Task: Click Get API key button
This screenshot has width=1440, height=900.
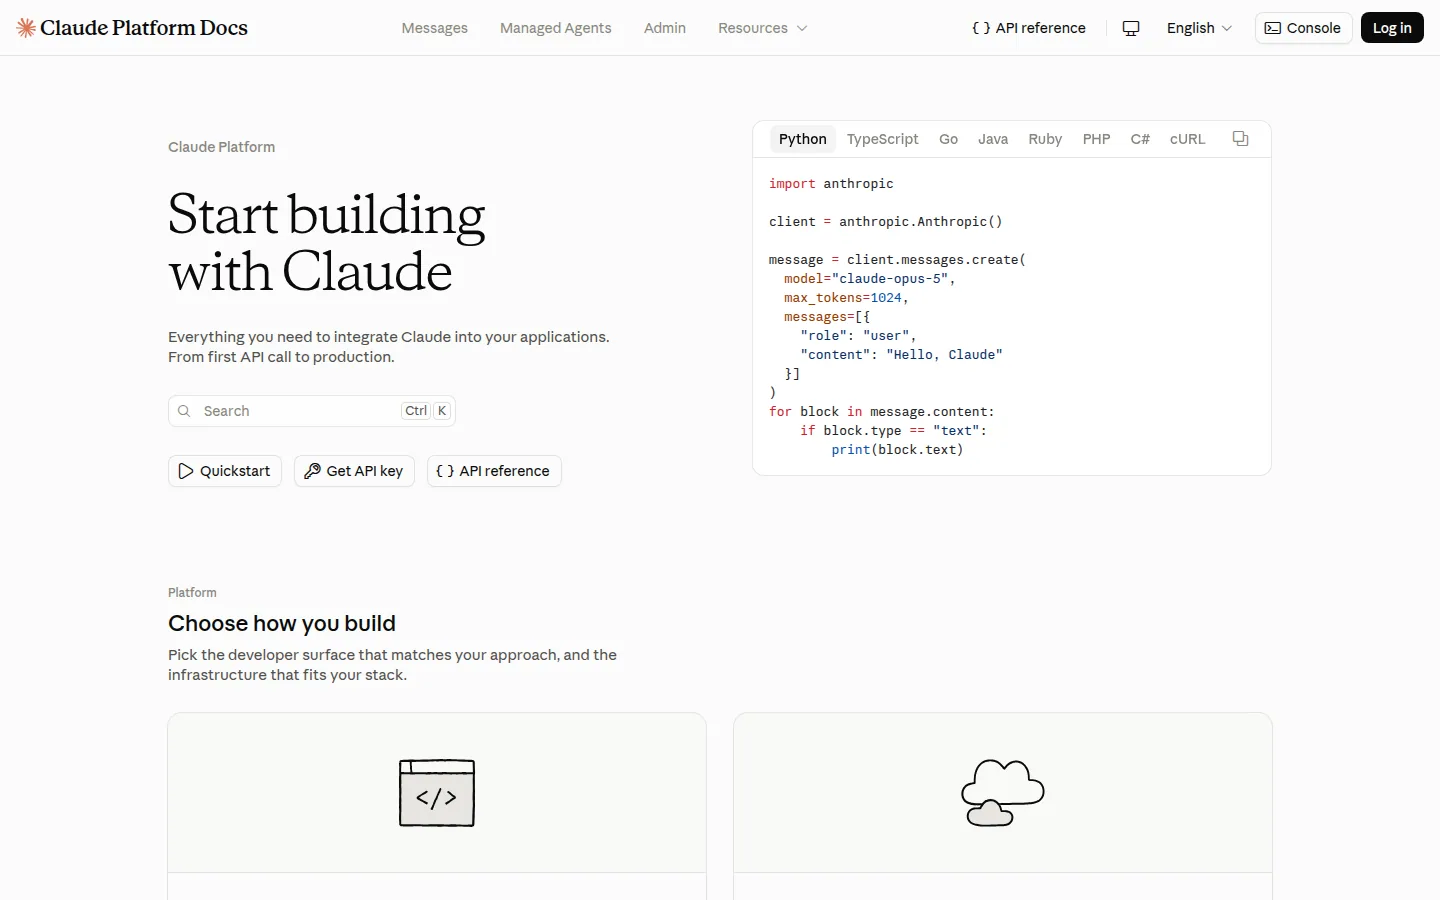Action: [x=354, y=471]
